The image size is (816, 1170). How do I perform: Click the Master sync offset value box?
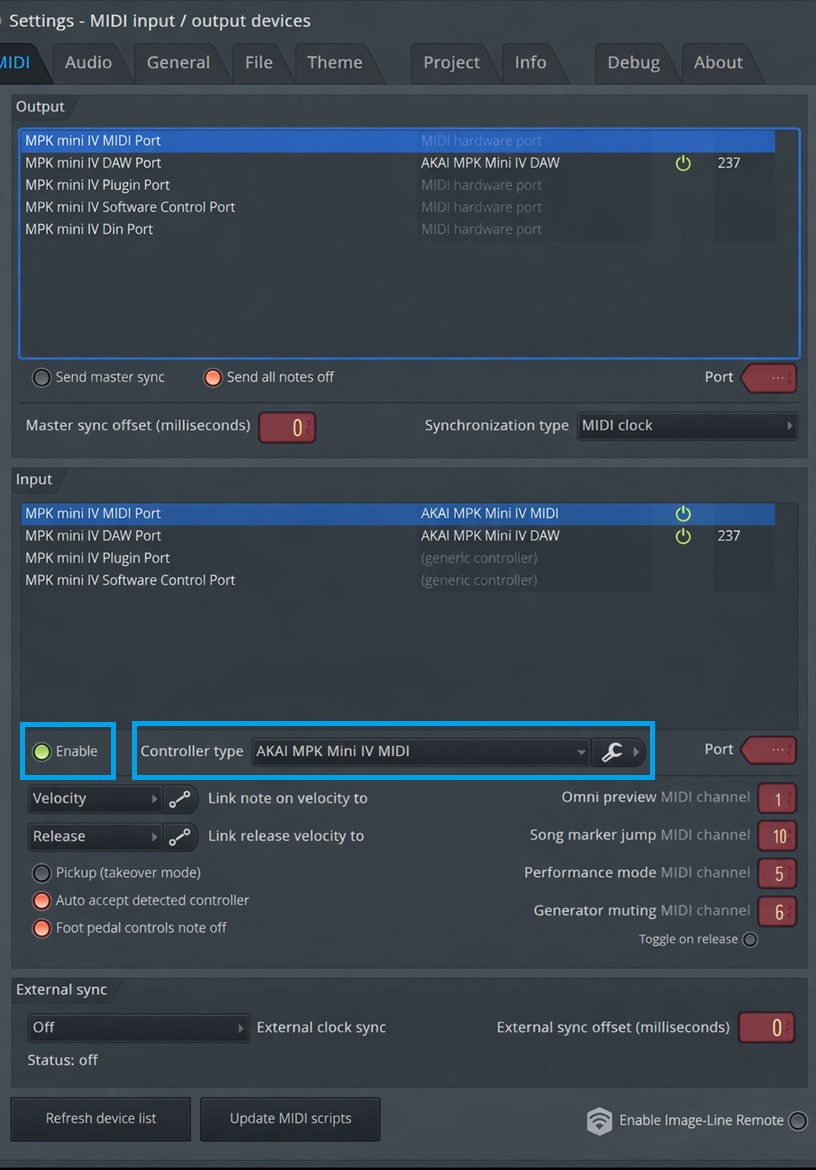pos(287,428)
